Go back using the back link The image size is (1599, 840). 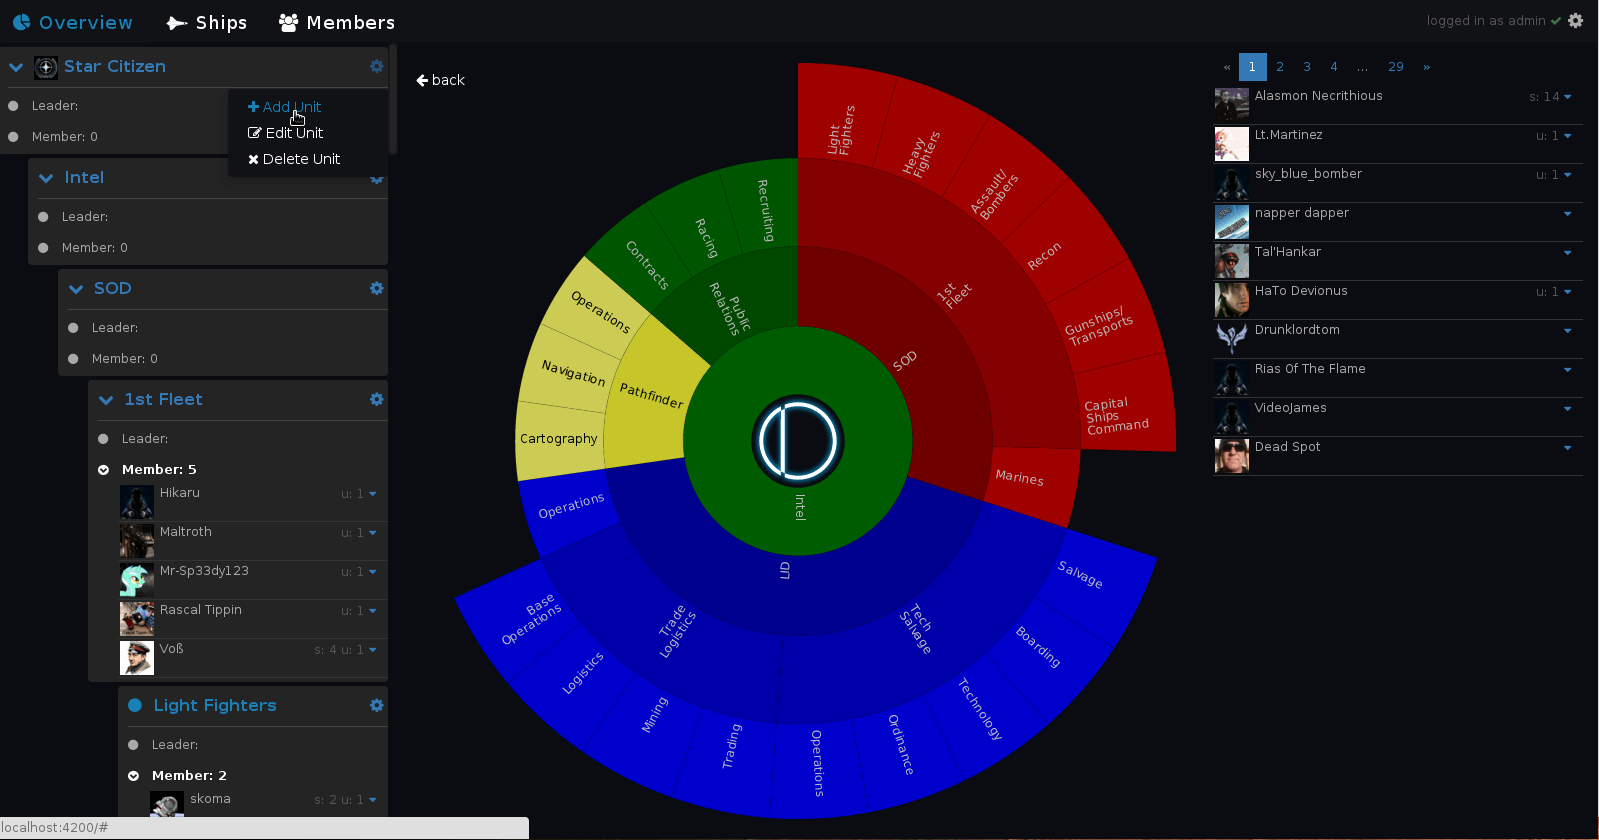pos(440,80)
